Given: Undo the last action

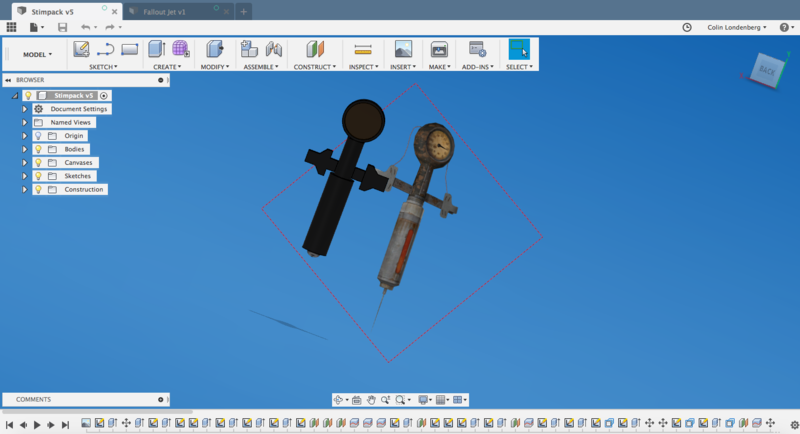Looking at the screenshot, I should (86, 27).
